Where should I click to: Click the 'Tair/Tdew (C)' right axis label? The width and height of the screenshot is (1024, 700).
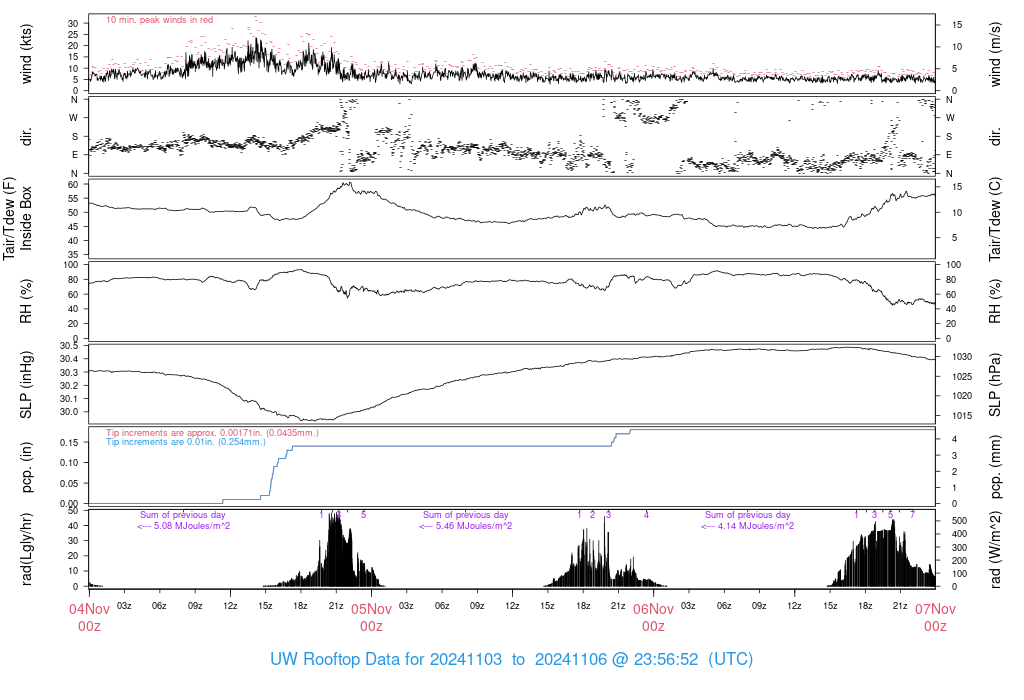click(996, 219)
